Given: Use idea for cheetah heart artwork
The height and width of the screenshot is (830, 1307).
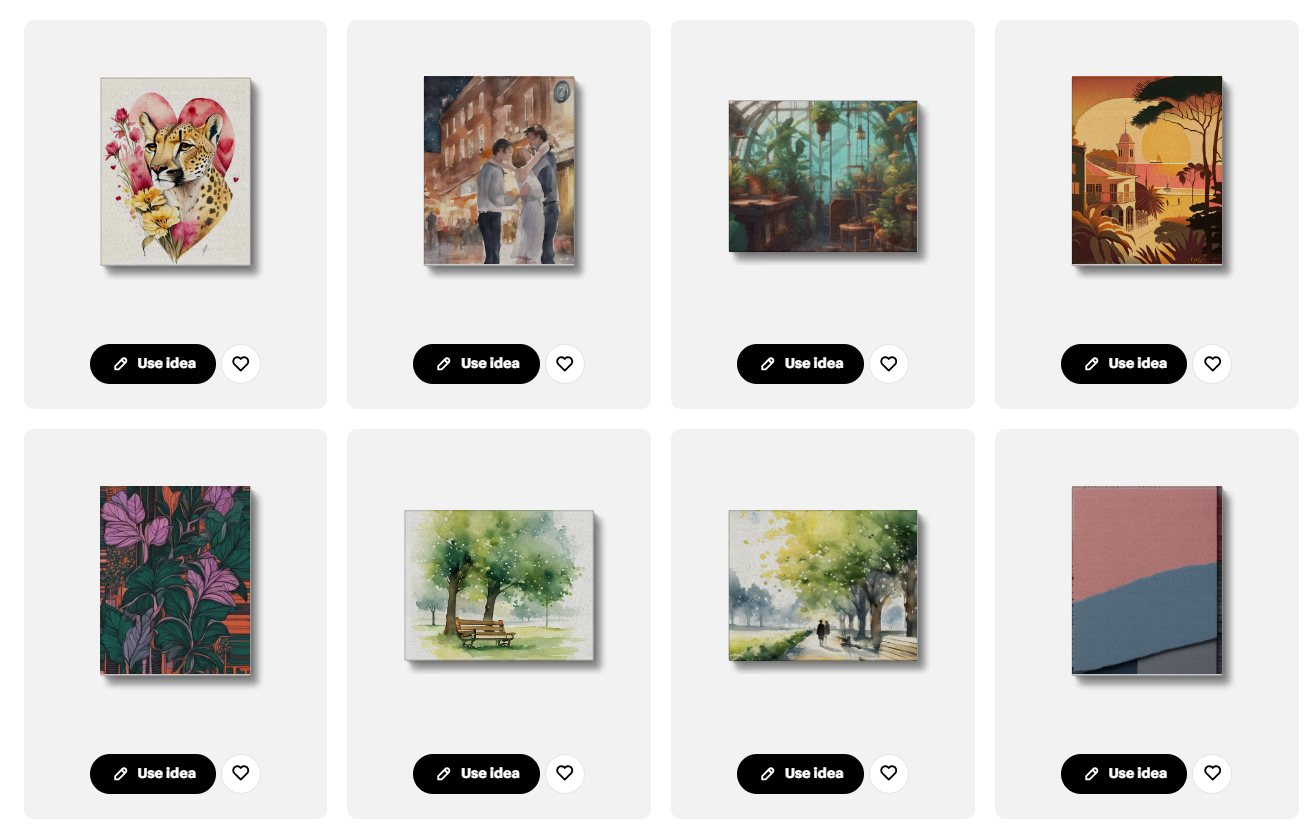Looking at the screenshot, I should tap(153, 364).
